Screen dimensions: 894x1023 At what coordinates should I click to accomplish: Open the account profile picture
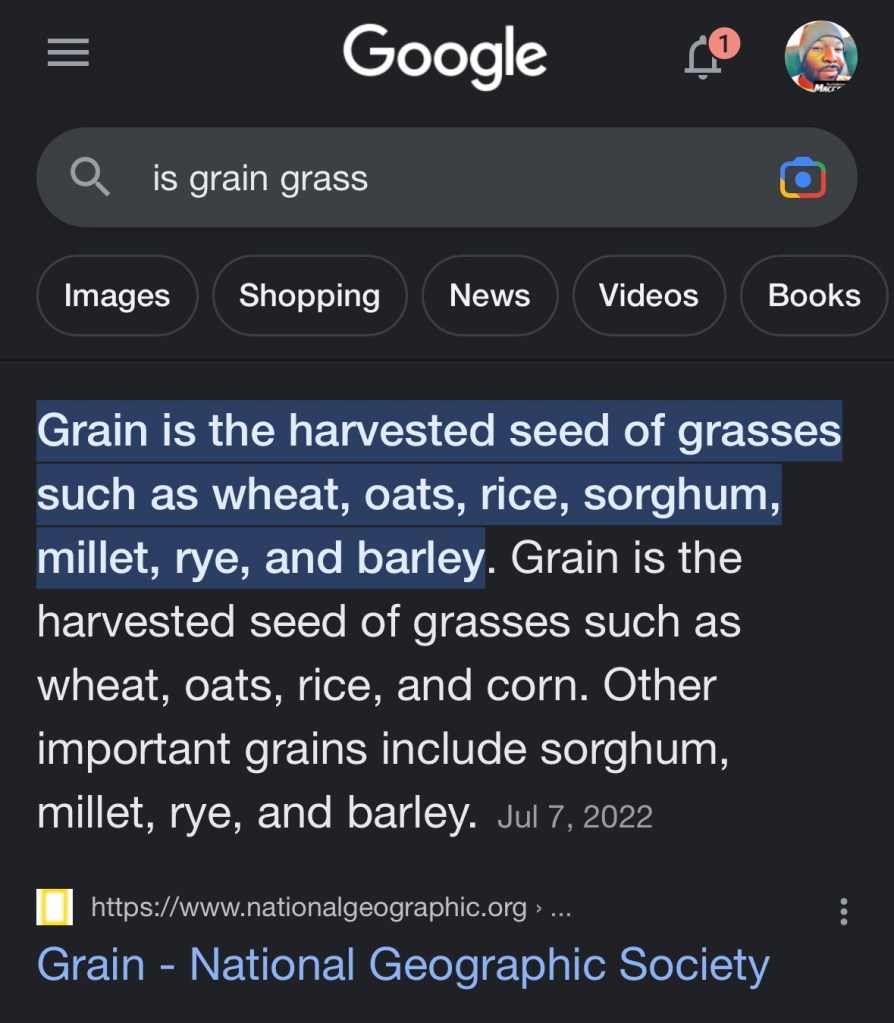[x=820, y=56]
